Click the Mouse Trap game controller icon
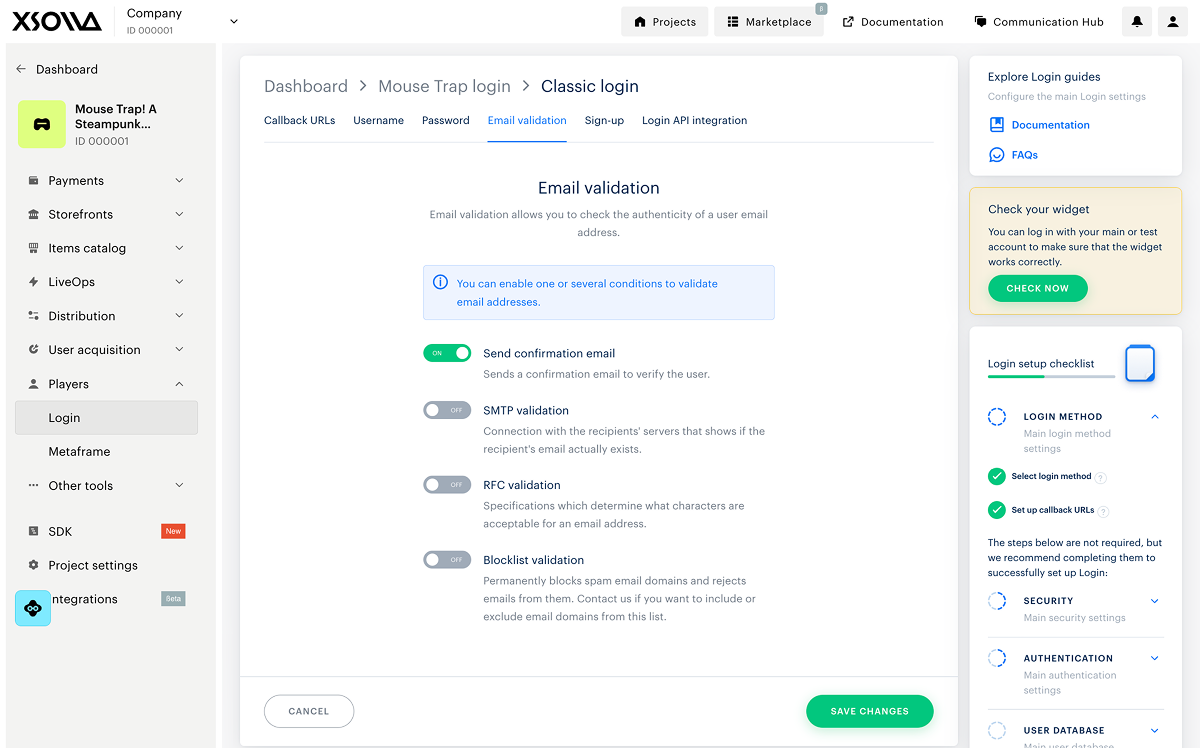Image resolution: width=1200 pixels, height=748 pixels. [x=42, y=125]
